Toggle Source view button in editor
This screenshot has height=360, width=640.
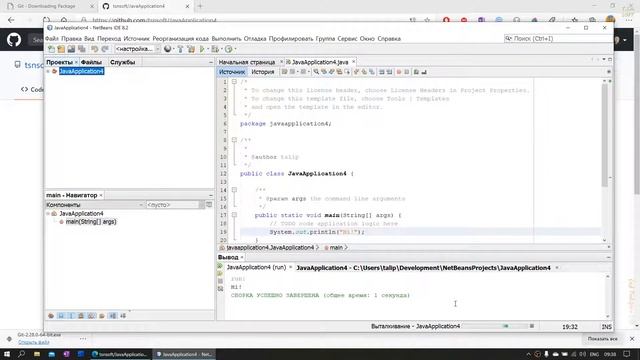coord(232,72)
